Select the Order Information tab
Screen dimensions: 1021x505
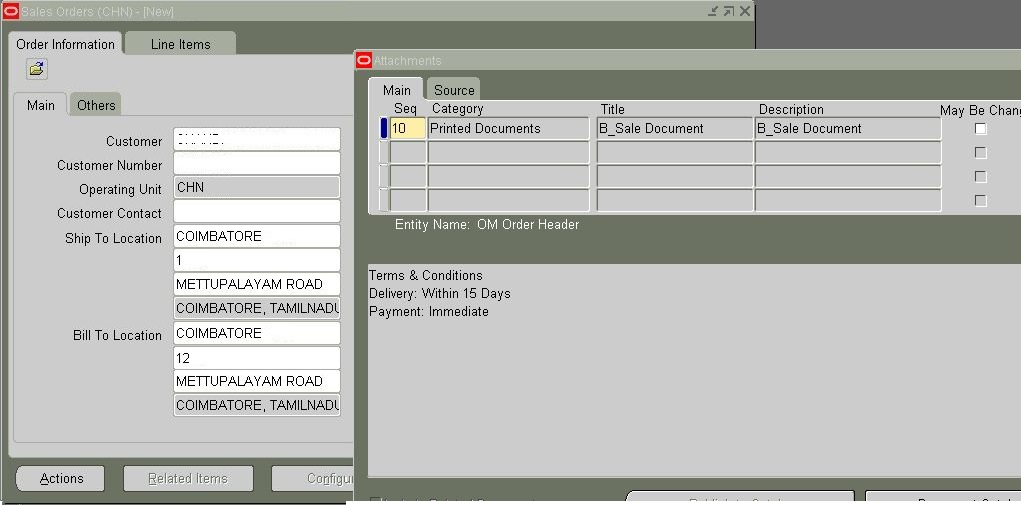[65, 44]
